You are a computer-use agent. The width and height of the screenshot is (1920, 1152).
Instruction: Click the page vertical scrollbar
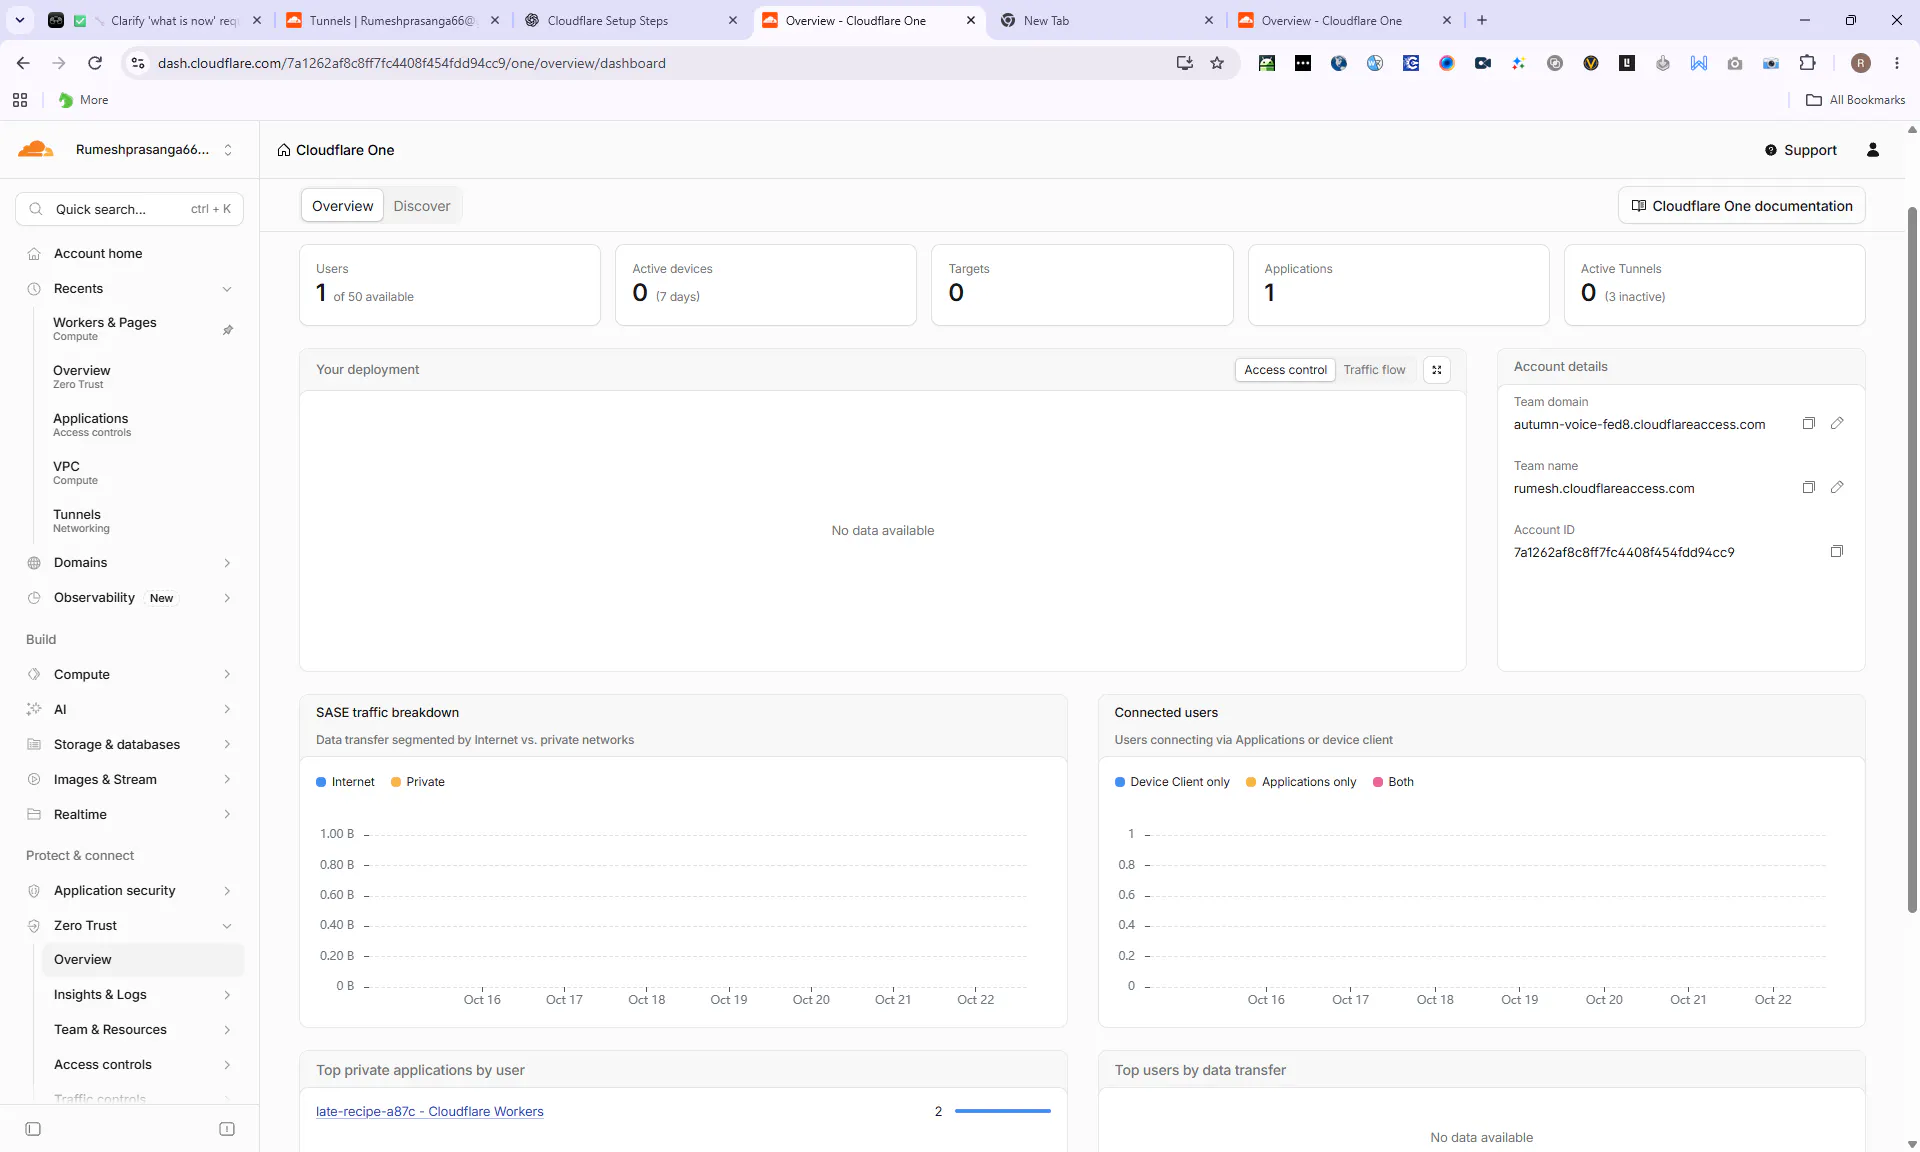point(1912,560)
